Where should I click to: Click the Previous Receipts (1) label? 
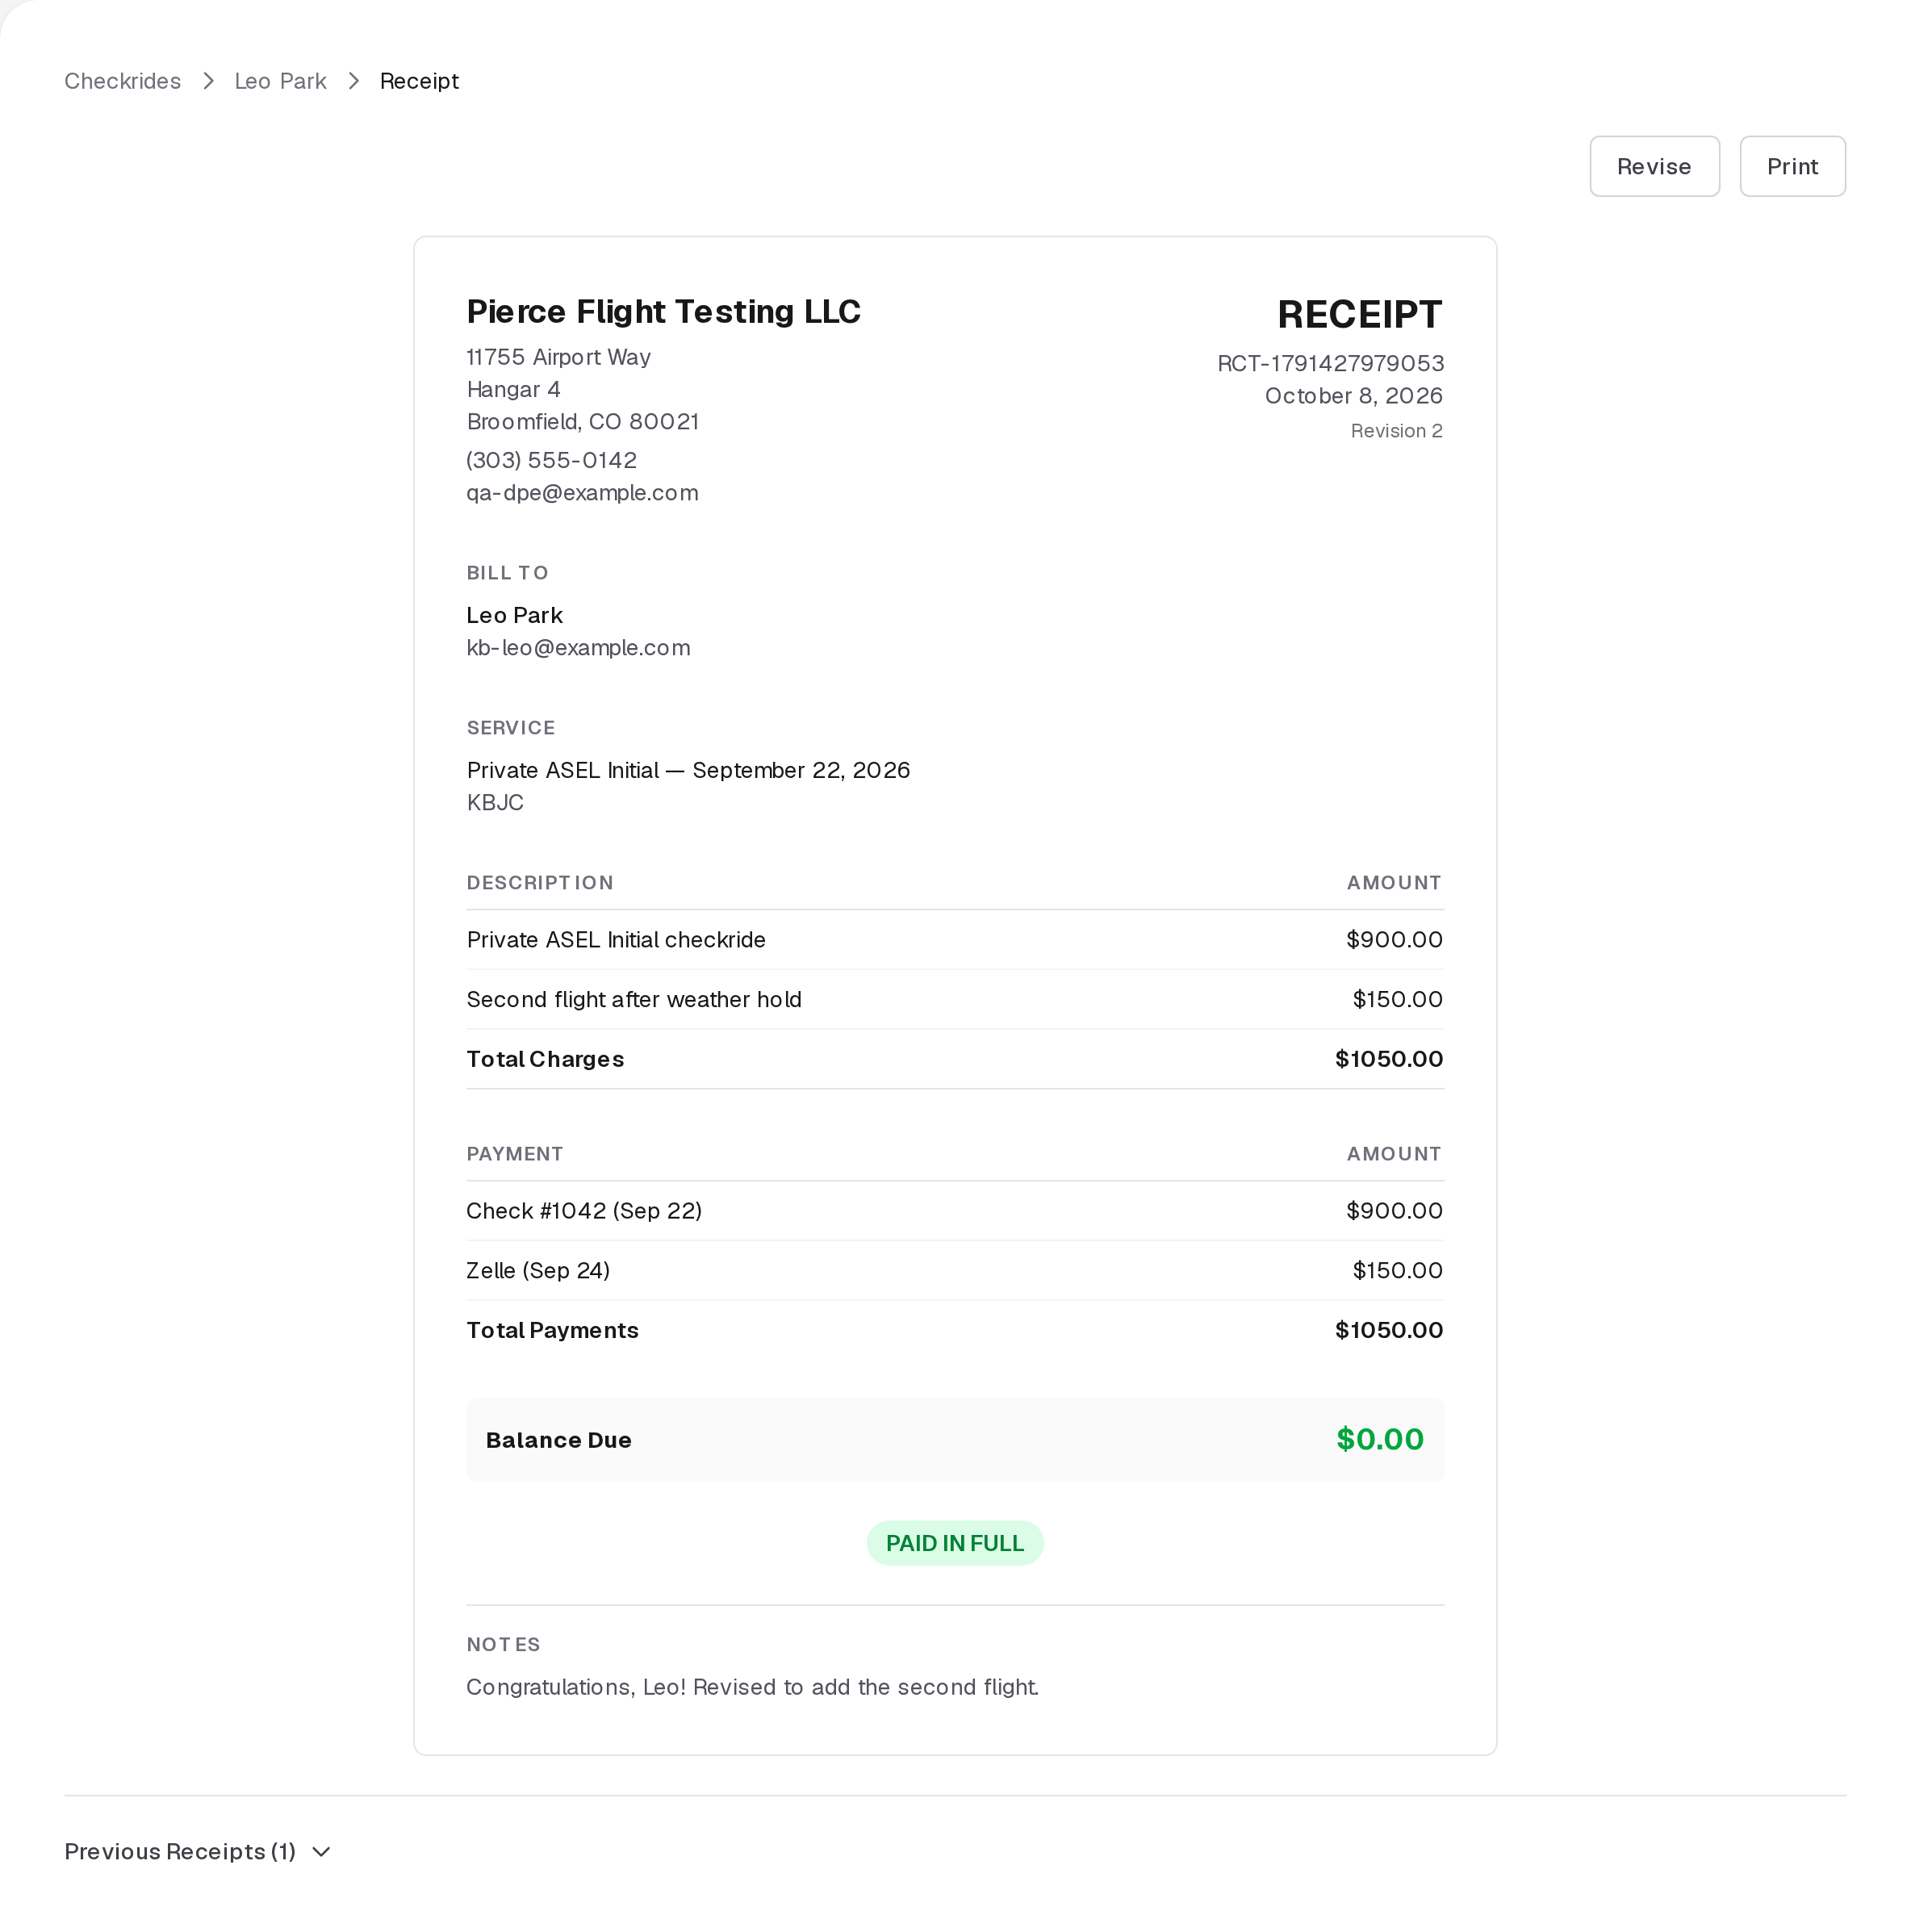pyautogui.click(x=180, y=1852)
